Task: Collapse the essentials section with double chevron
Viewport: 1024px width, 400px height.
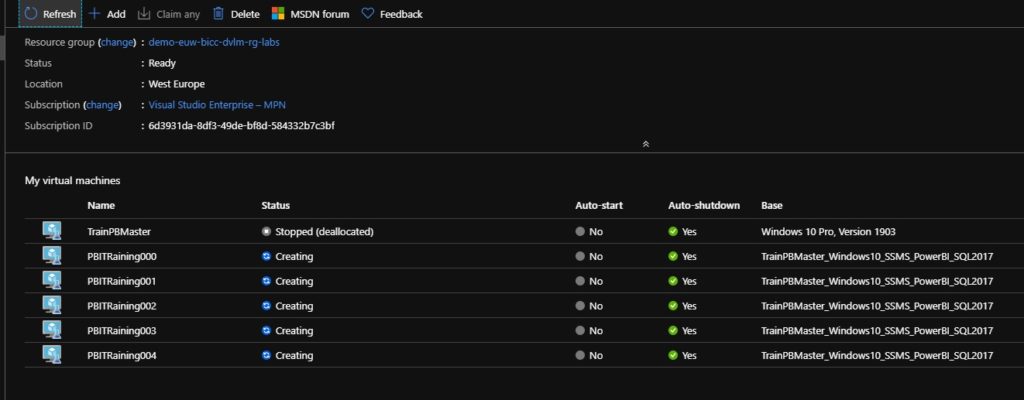Action: pos(646,144)
